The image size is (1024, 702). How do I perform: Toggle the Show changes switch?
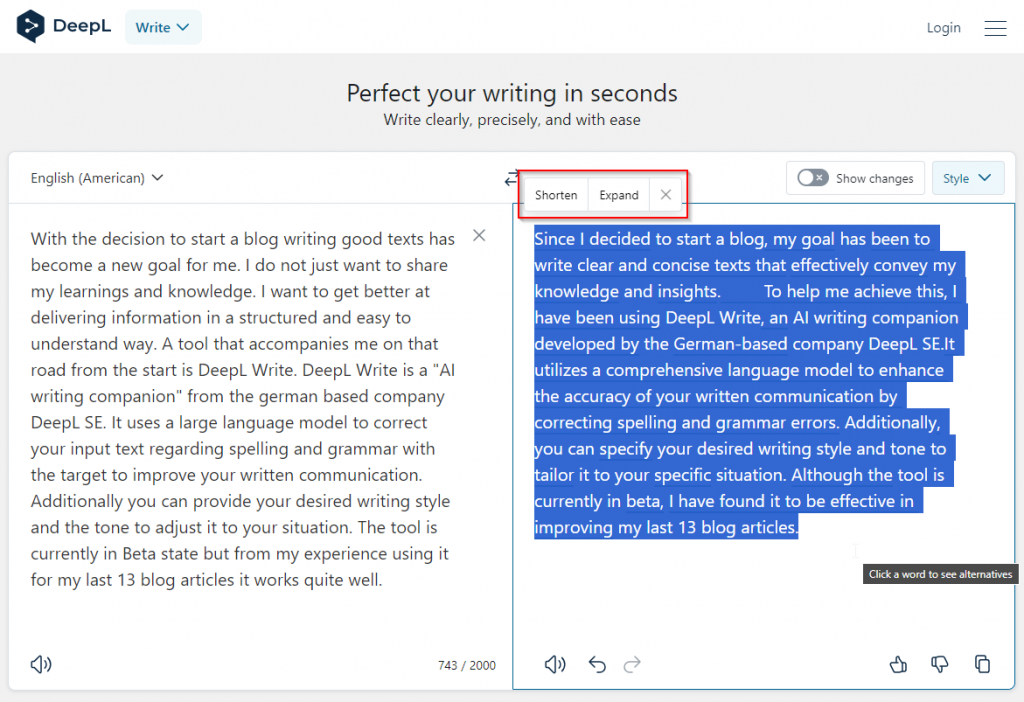click(812, 178)
